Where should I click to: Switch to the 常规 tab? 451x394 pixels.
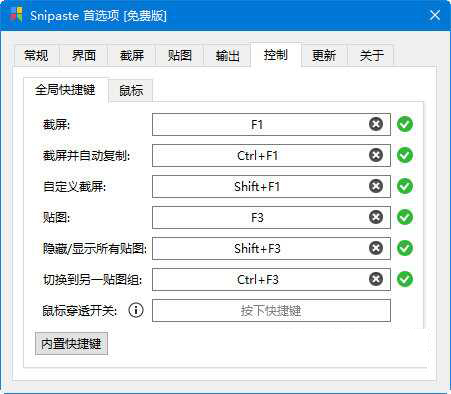36,55
